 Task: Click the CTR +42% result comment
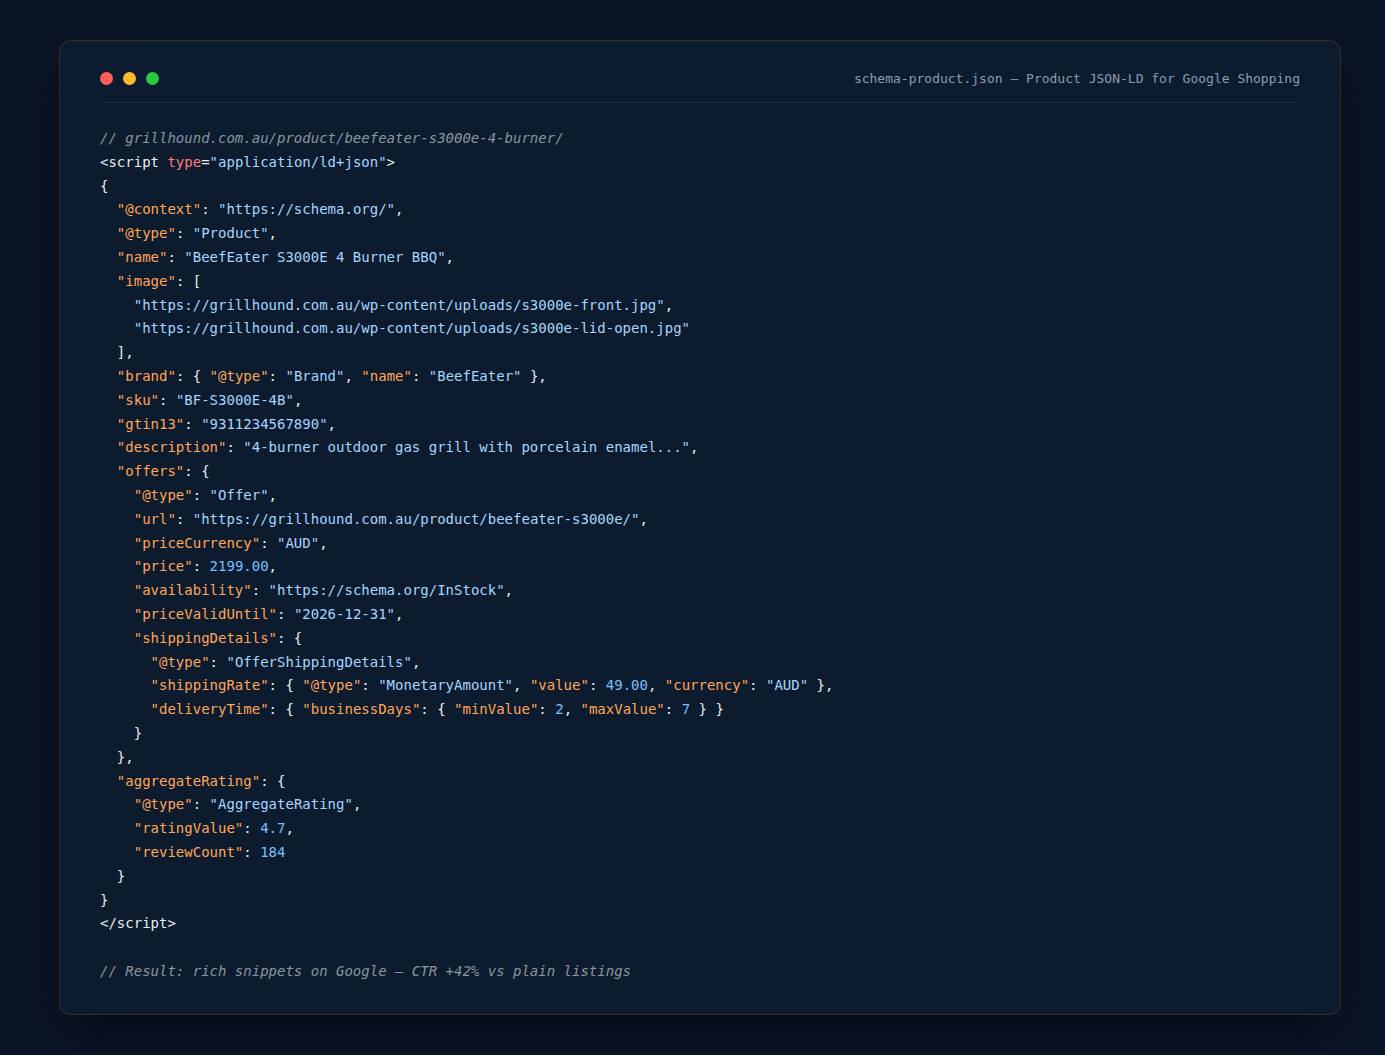click(x=364, y=971)
